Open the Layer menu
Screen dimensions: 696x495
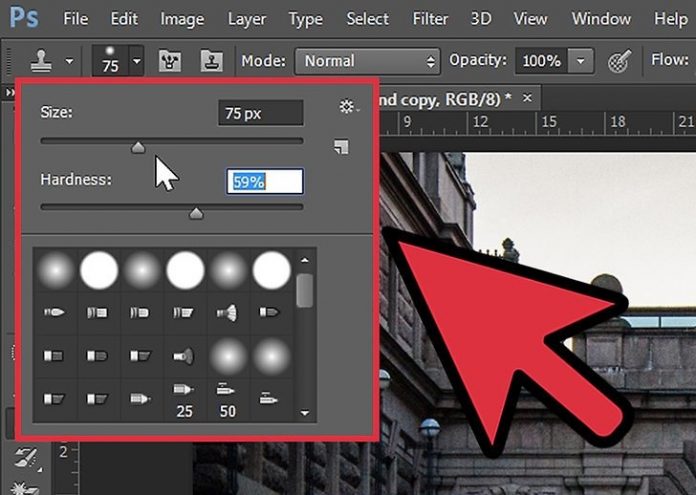pyautogui.click(x=246, y=19)
